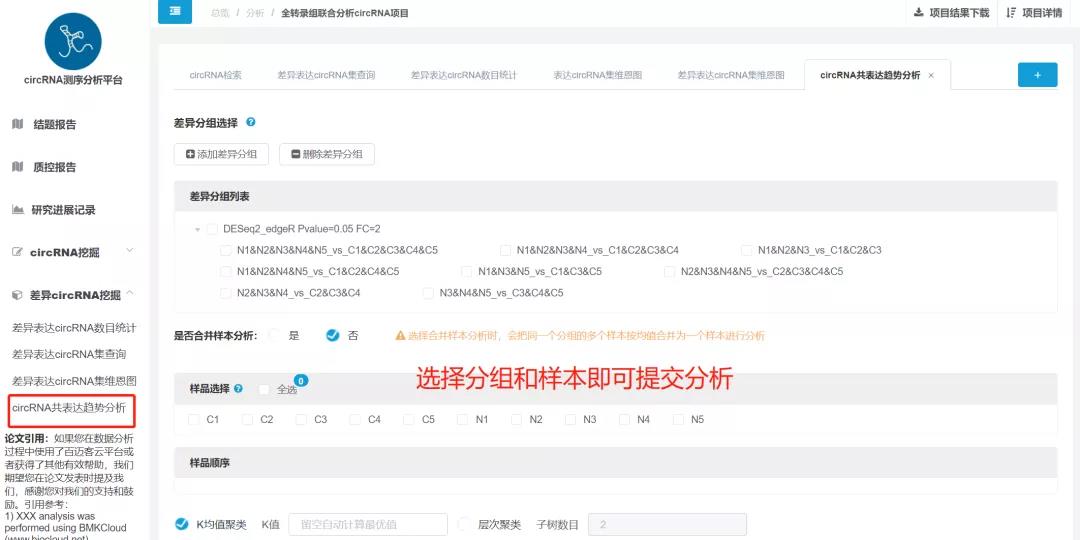The width and height of the screenshot is (1080, 540).
Task: Switch to the circRNA检索 tab
Action: tap(215, 75)
